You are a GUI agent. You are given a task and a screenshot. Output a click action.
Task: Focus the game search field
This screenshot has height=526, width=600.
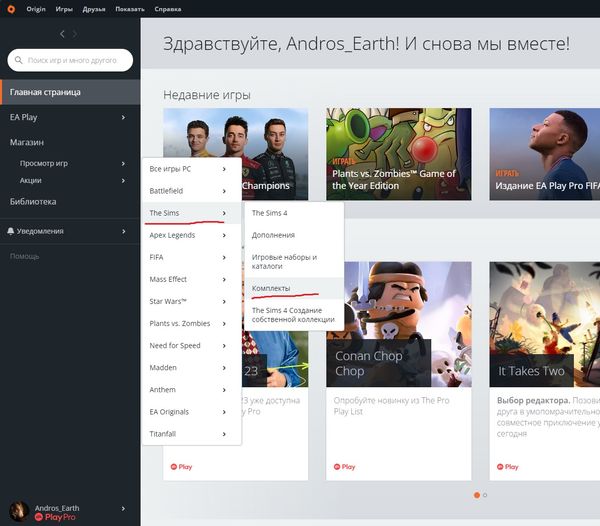pos(70,60)
